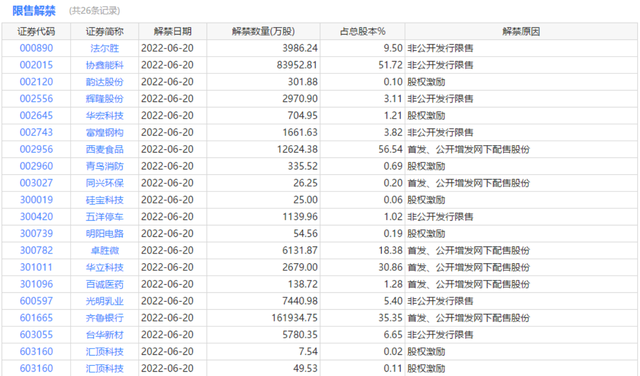The height and width of the screenshot is (376, 640).
Task: Open stock code link 002556
Action: 36,99
